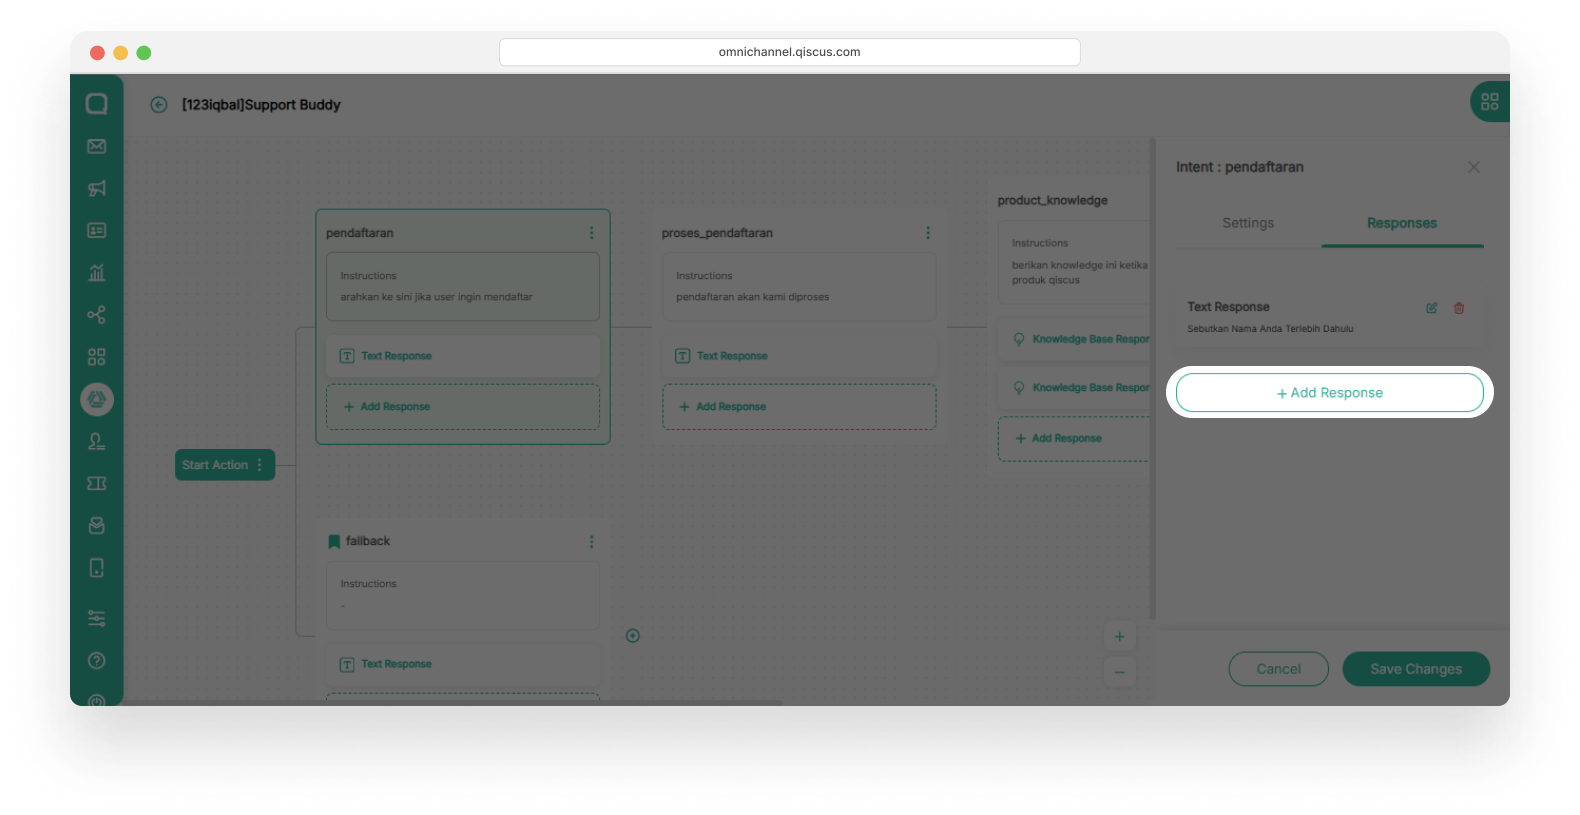Image resolution: width=1580 pixels, height=815 pixels.
Task: Click the 'proses_pendaftaran' card title
Action: (x=717, y=233)
